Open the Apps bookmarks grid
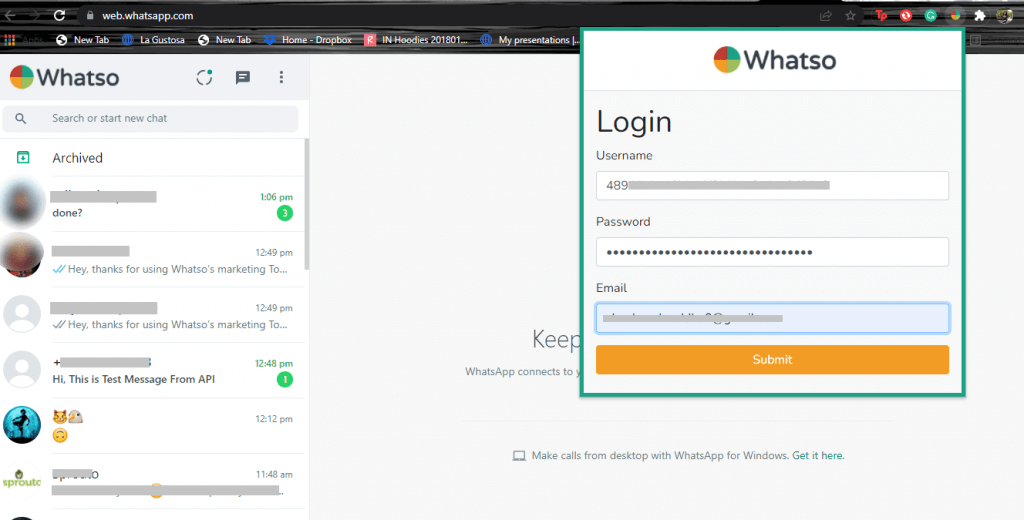Image resolution: width=1024 pixels, height=520 pixels. pyautogui.click(x=24, y=40)
